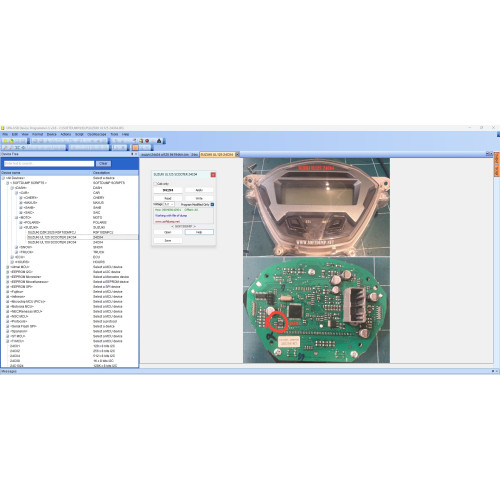Click the Write button
Viewport: 500px width, 500px height.
click(x=199, y=198)
